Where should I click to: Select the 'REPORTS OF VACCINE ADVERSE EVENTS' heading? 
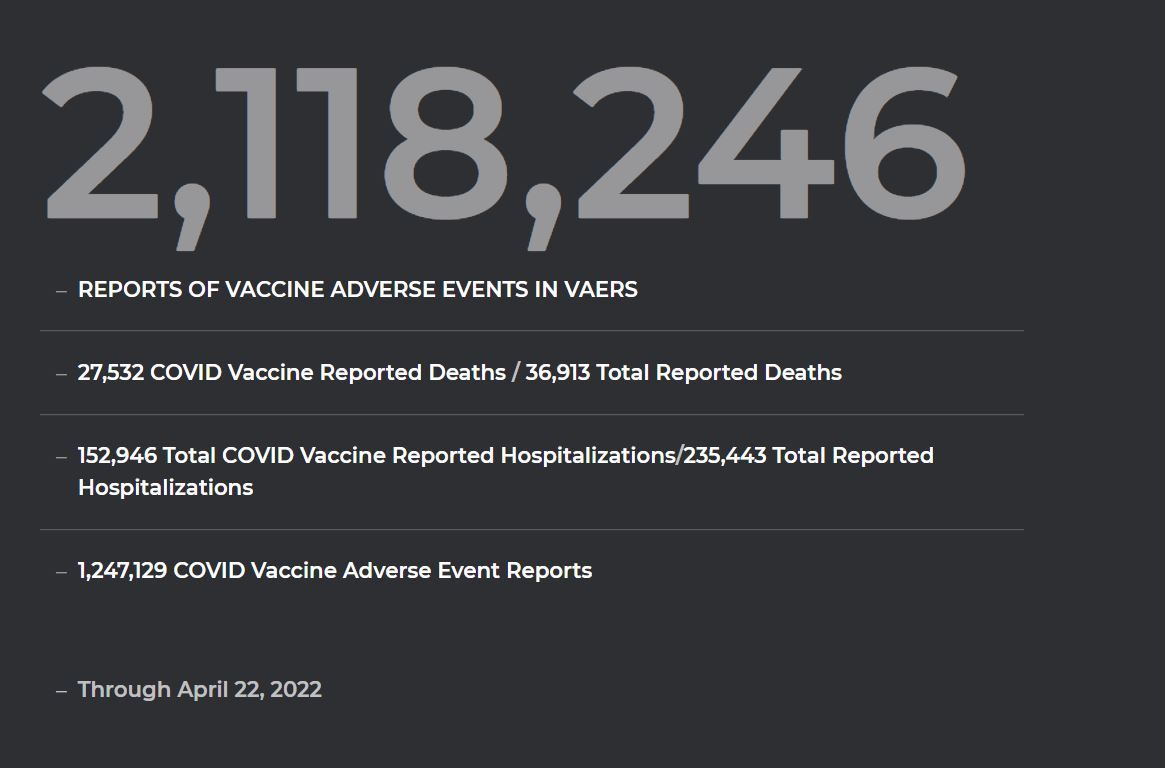coord(357,290)
